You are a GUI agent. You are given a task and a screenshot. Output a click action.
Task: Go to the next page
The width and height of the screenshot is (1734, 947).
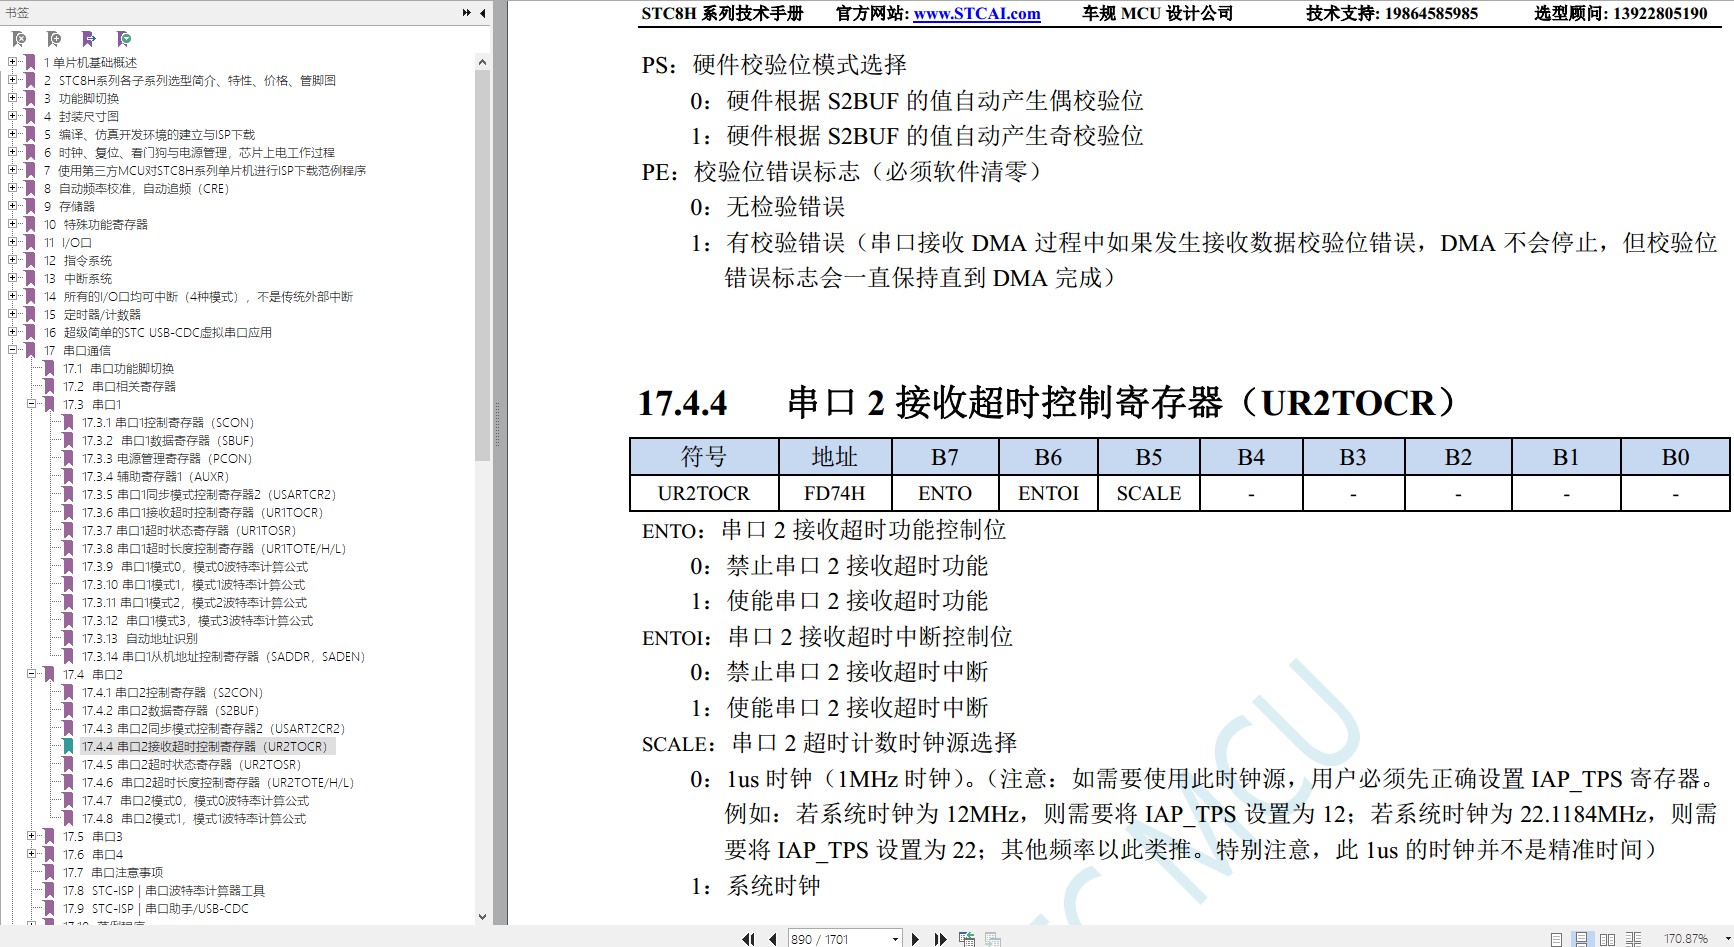[915, 939]
